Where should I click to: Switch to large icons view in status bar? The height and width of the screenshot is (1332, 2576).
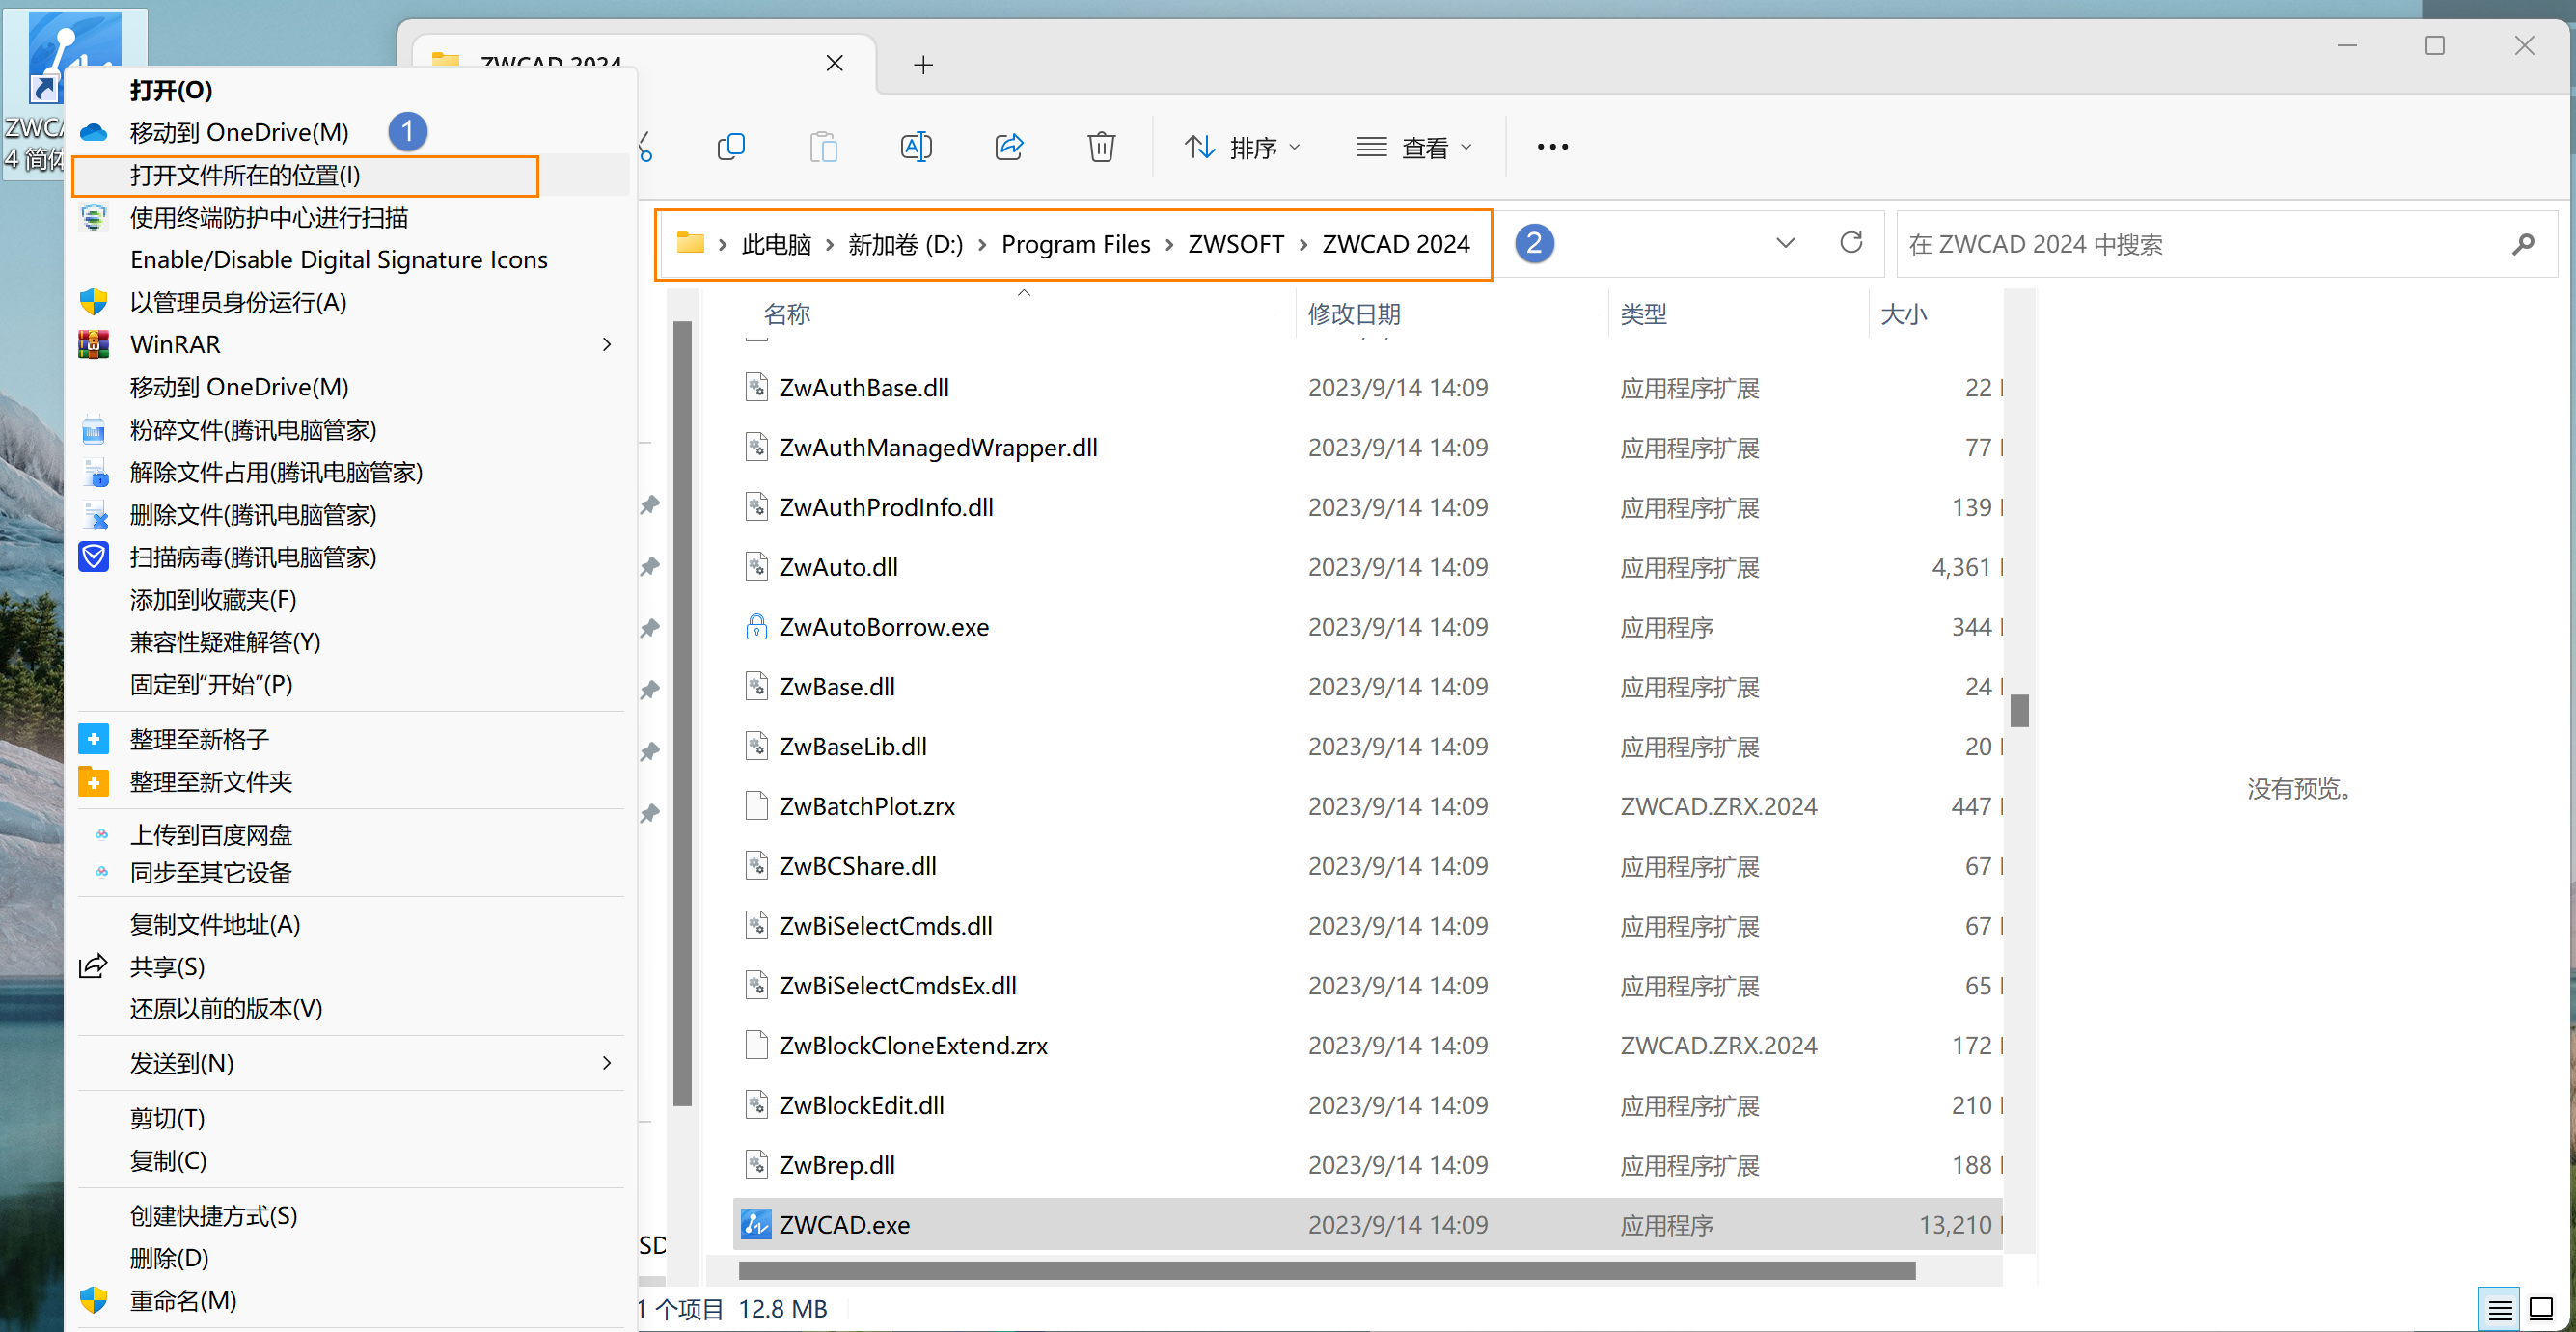coord(2541,1309)
